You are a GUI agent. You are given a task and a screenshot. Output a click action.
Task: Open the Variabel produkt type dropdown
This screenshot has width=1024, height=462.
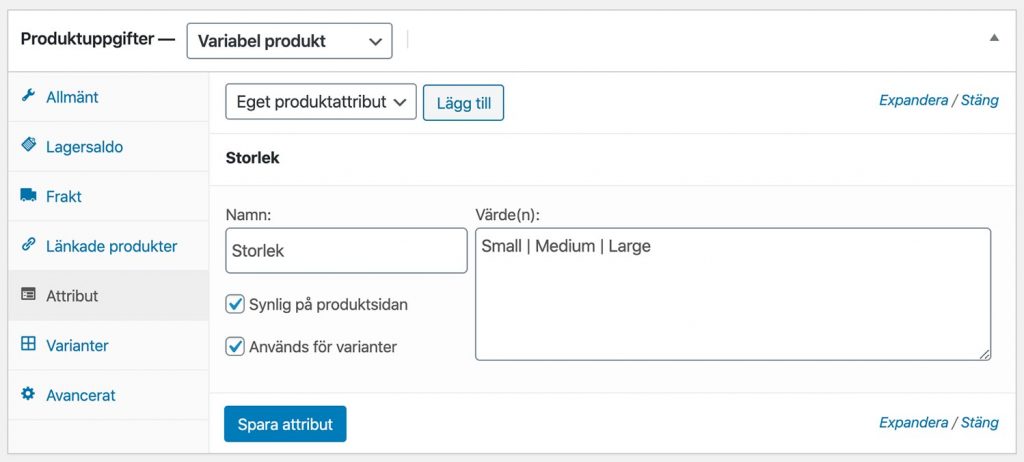point(289,41)
